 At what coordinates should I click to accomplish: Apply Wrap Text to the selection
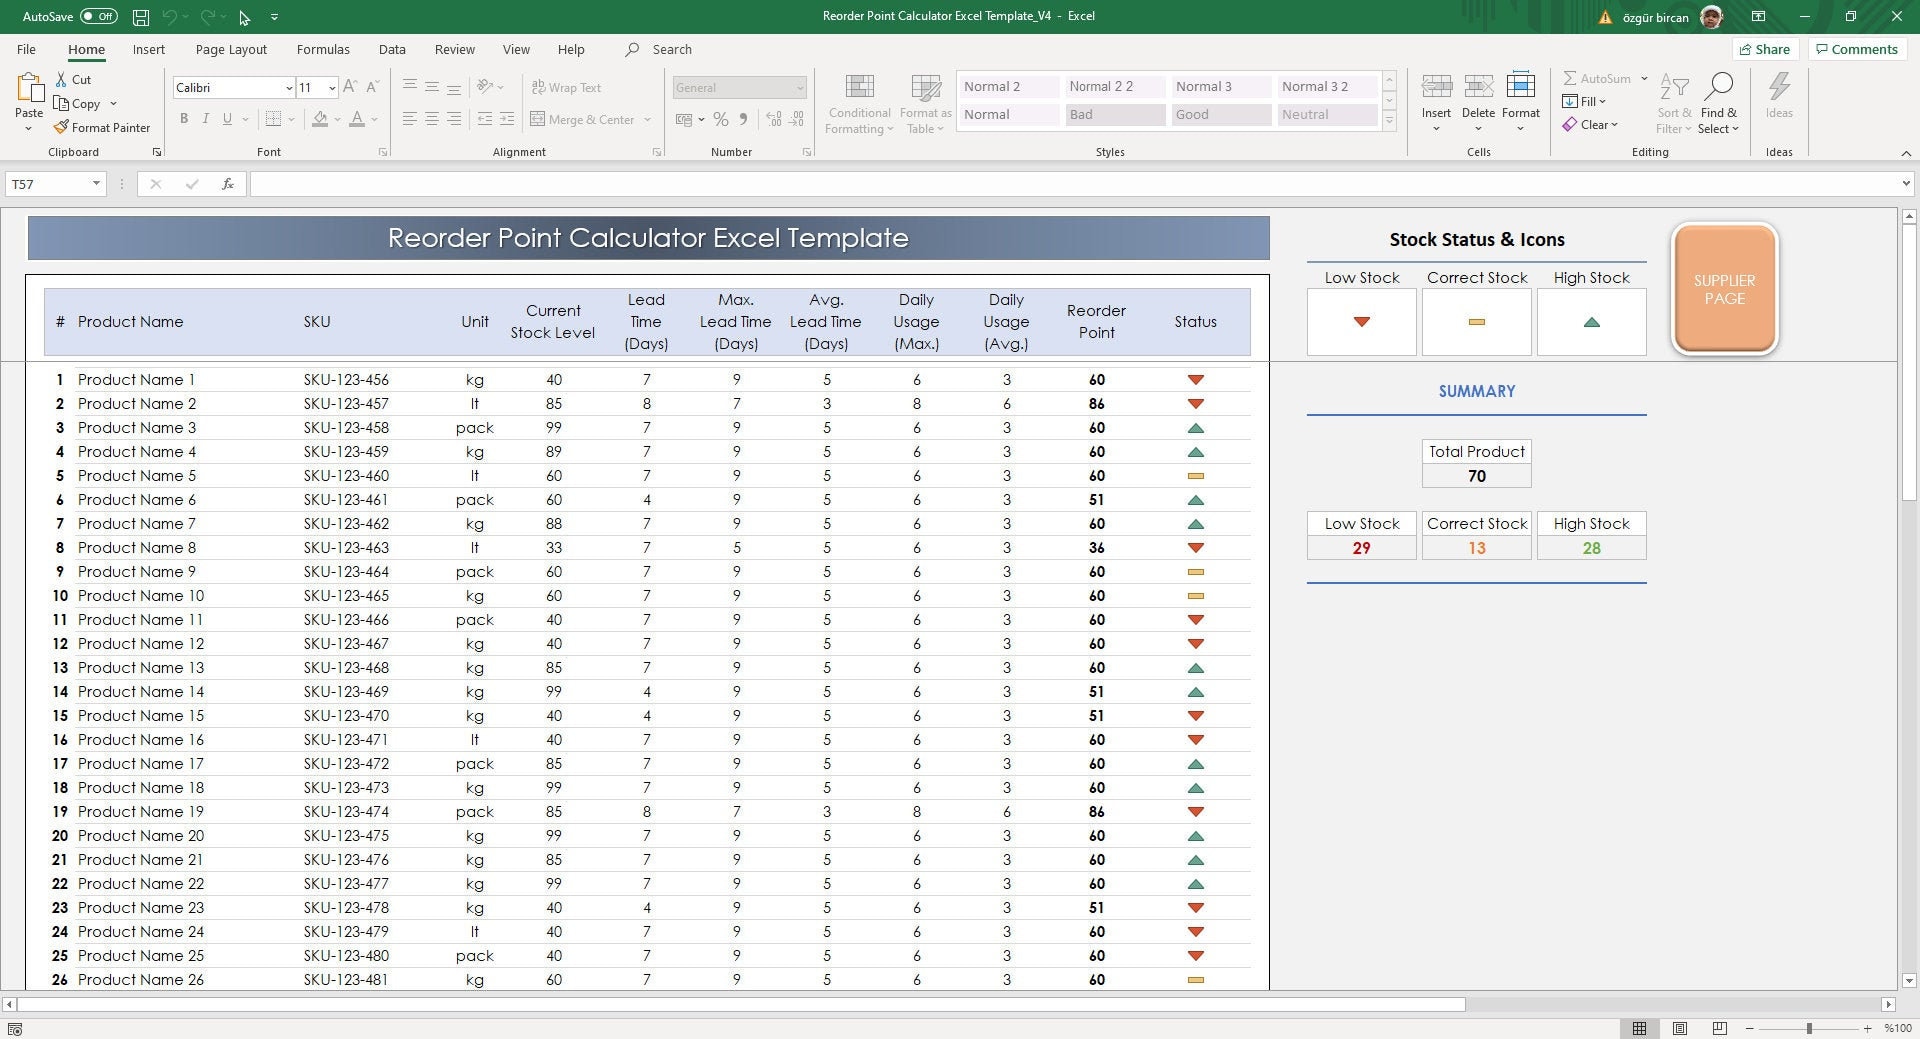[x=566, y=87]
